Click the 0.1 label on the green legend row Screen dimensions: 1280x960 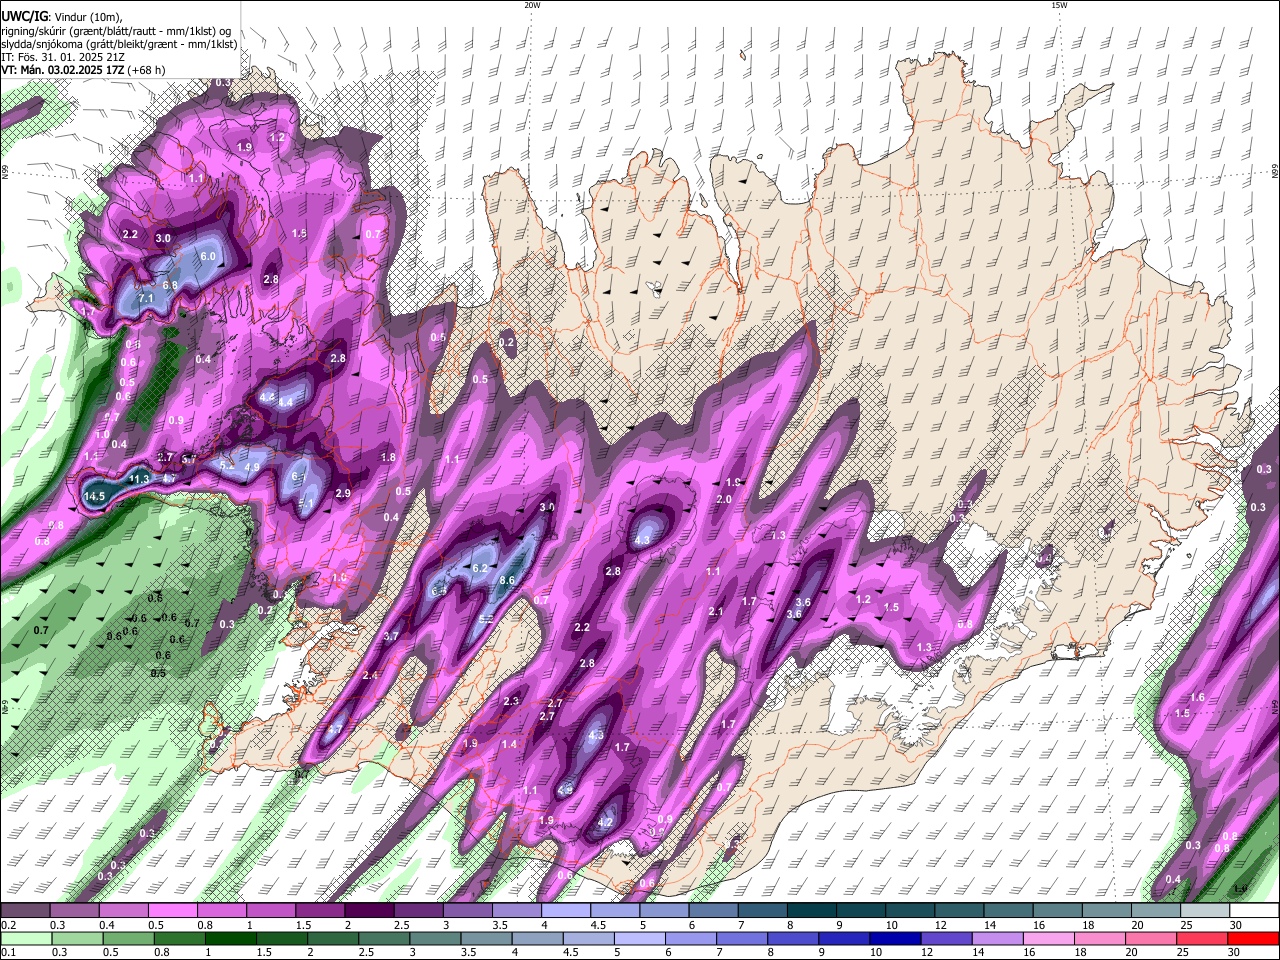[7, 952]
